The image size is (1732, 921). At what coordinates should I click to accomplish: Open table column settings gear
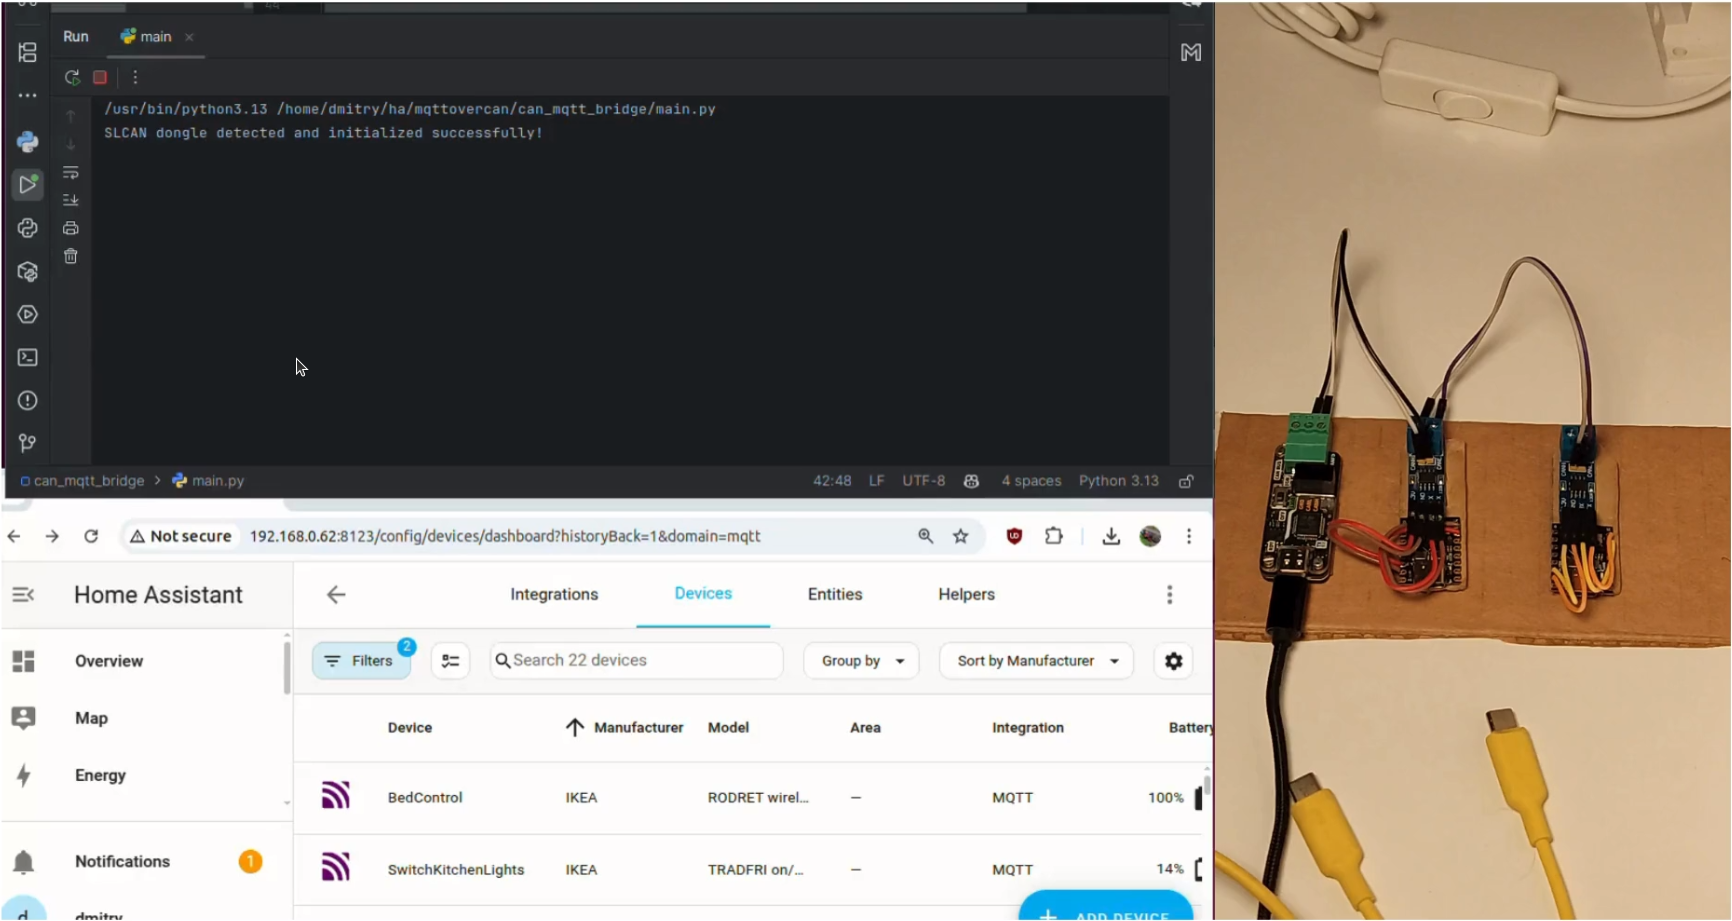pyautogui.click(x=1173, y=661)
